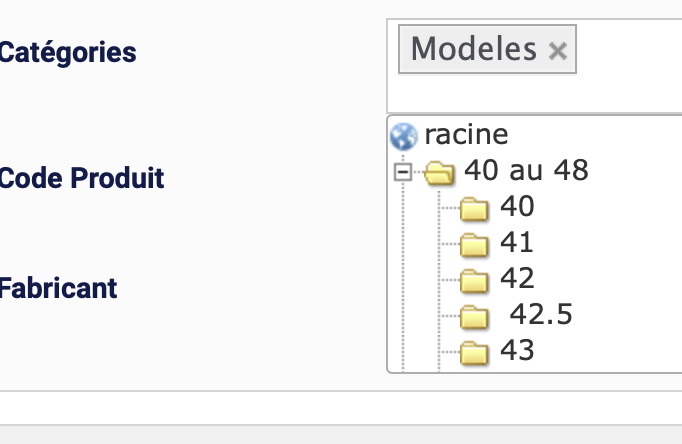Select the 40 au 48 category label
Image resolution: width=682 pixels, height=444 pixels.
coord(526,171)
